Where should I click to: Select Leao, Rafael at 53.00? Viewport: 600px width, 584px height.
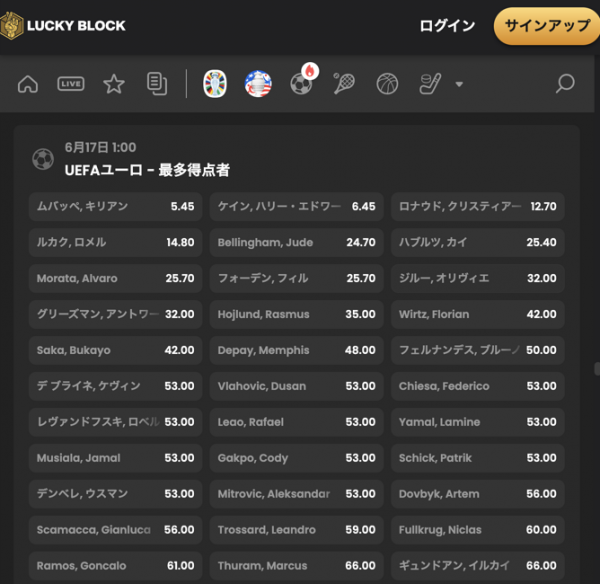(x=297, y=422)
